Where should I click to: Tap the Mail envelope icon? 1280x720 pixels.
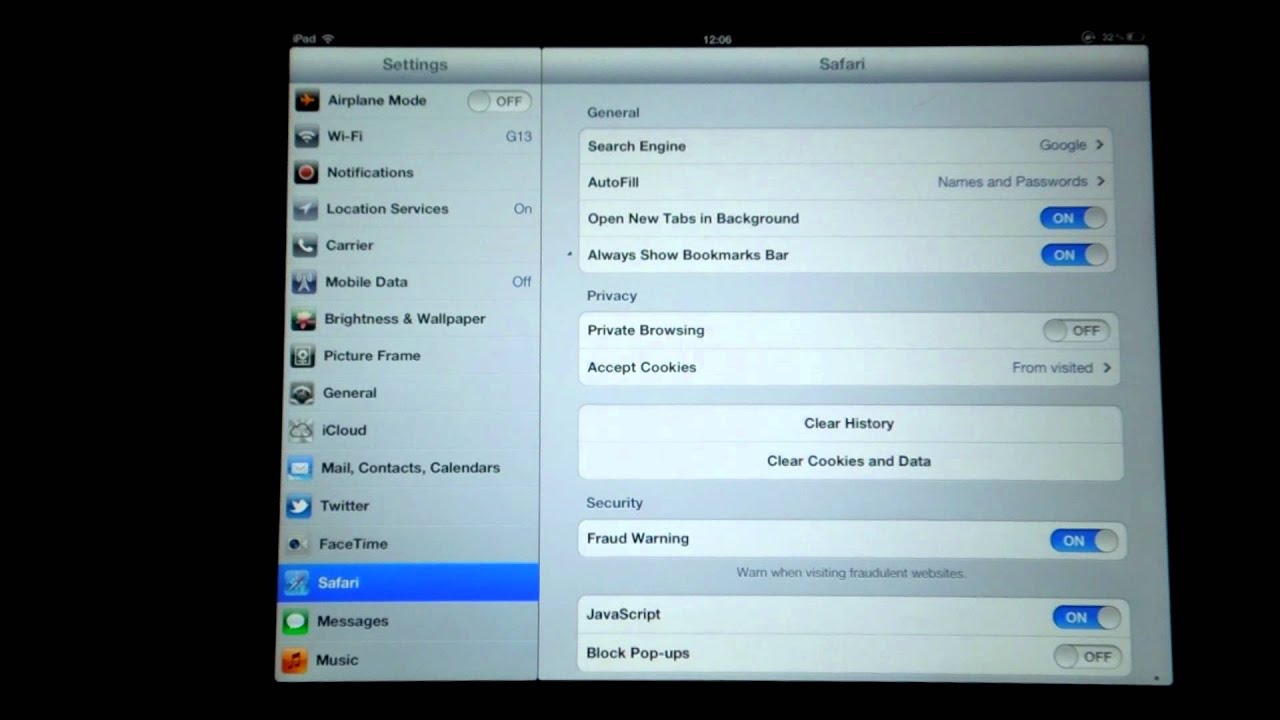pos(300,468)
